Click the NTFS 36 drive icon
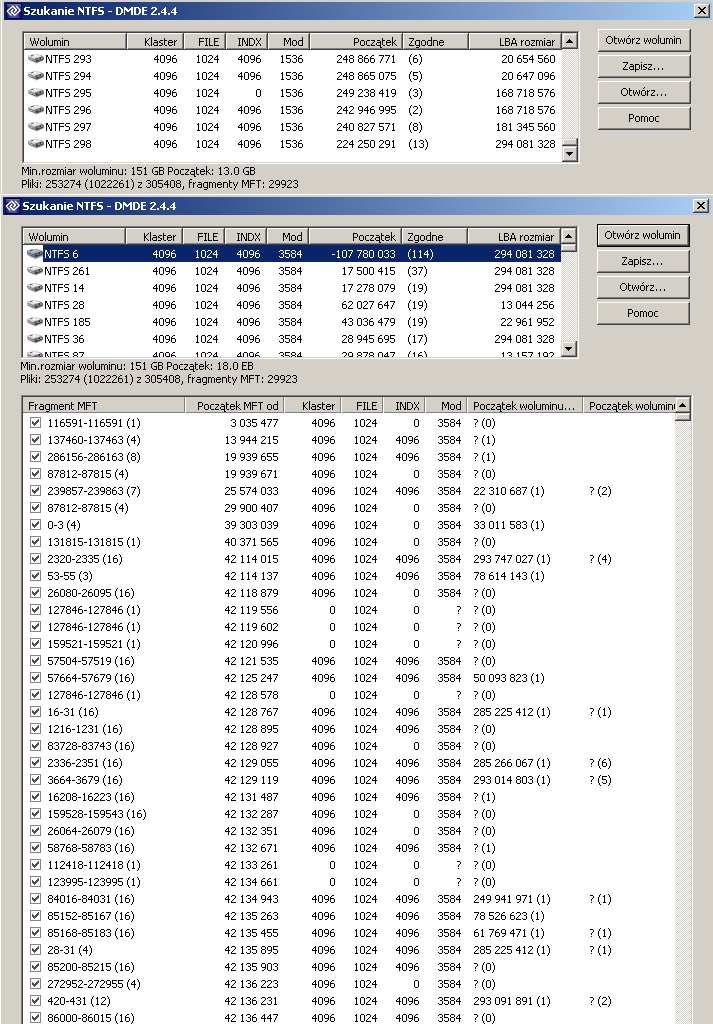The height and width of the screenshot is (1024, 713). (35, 338)
